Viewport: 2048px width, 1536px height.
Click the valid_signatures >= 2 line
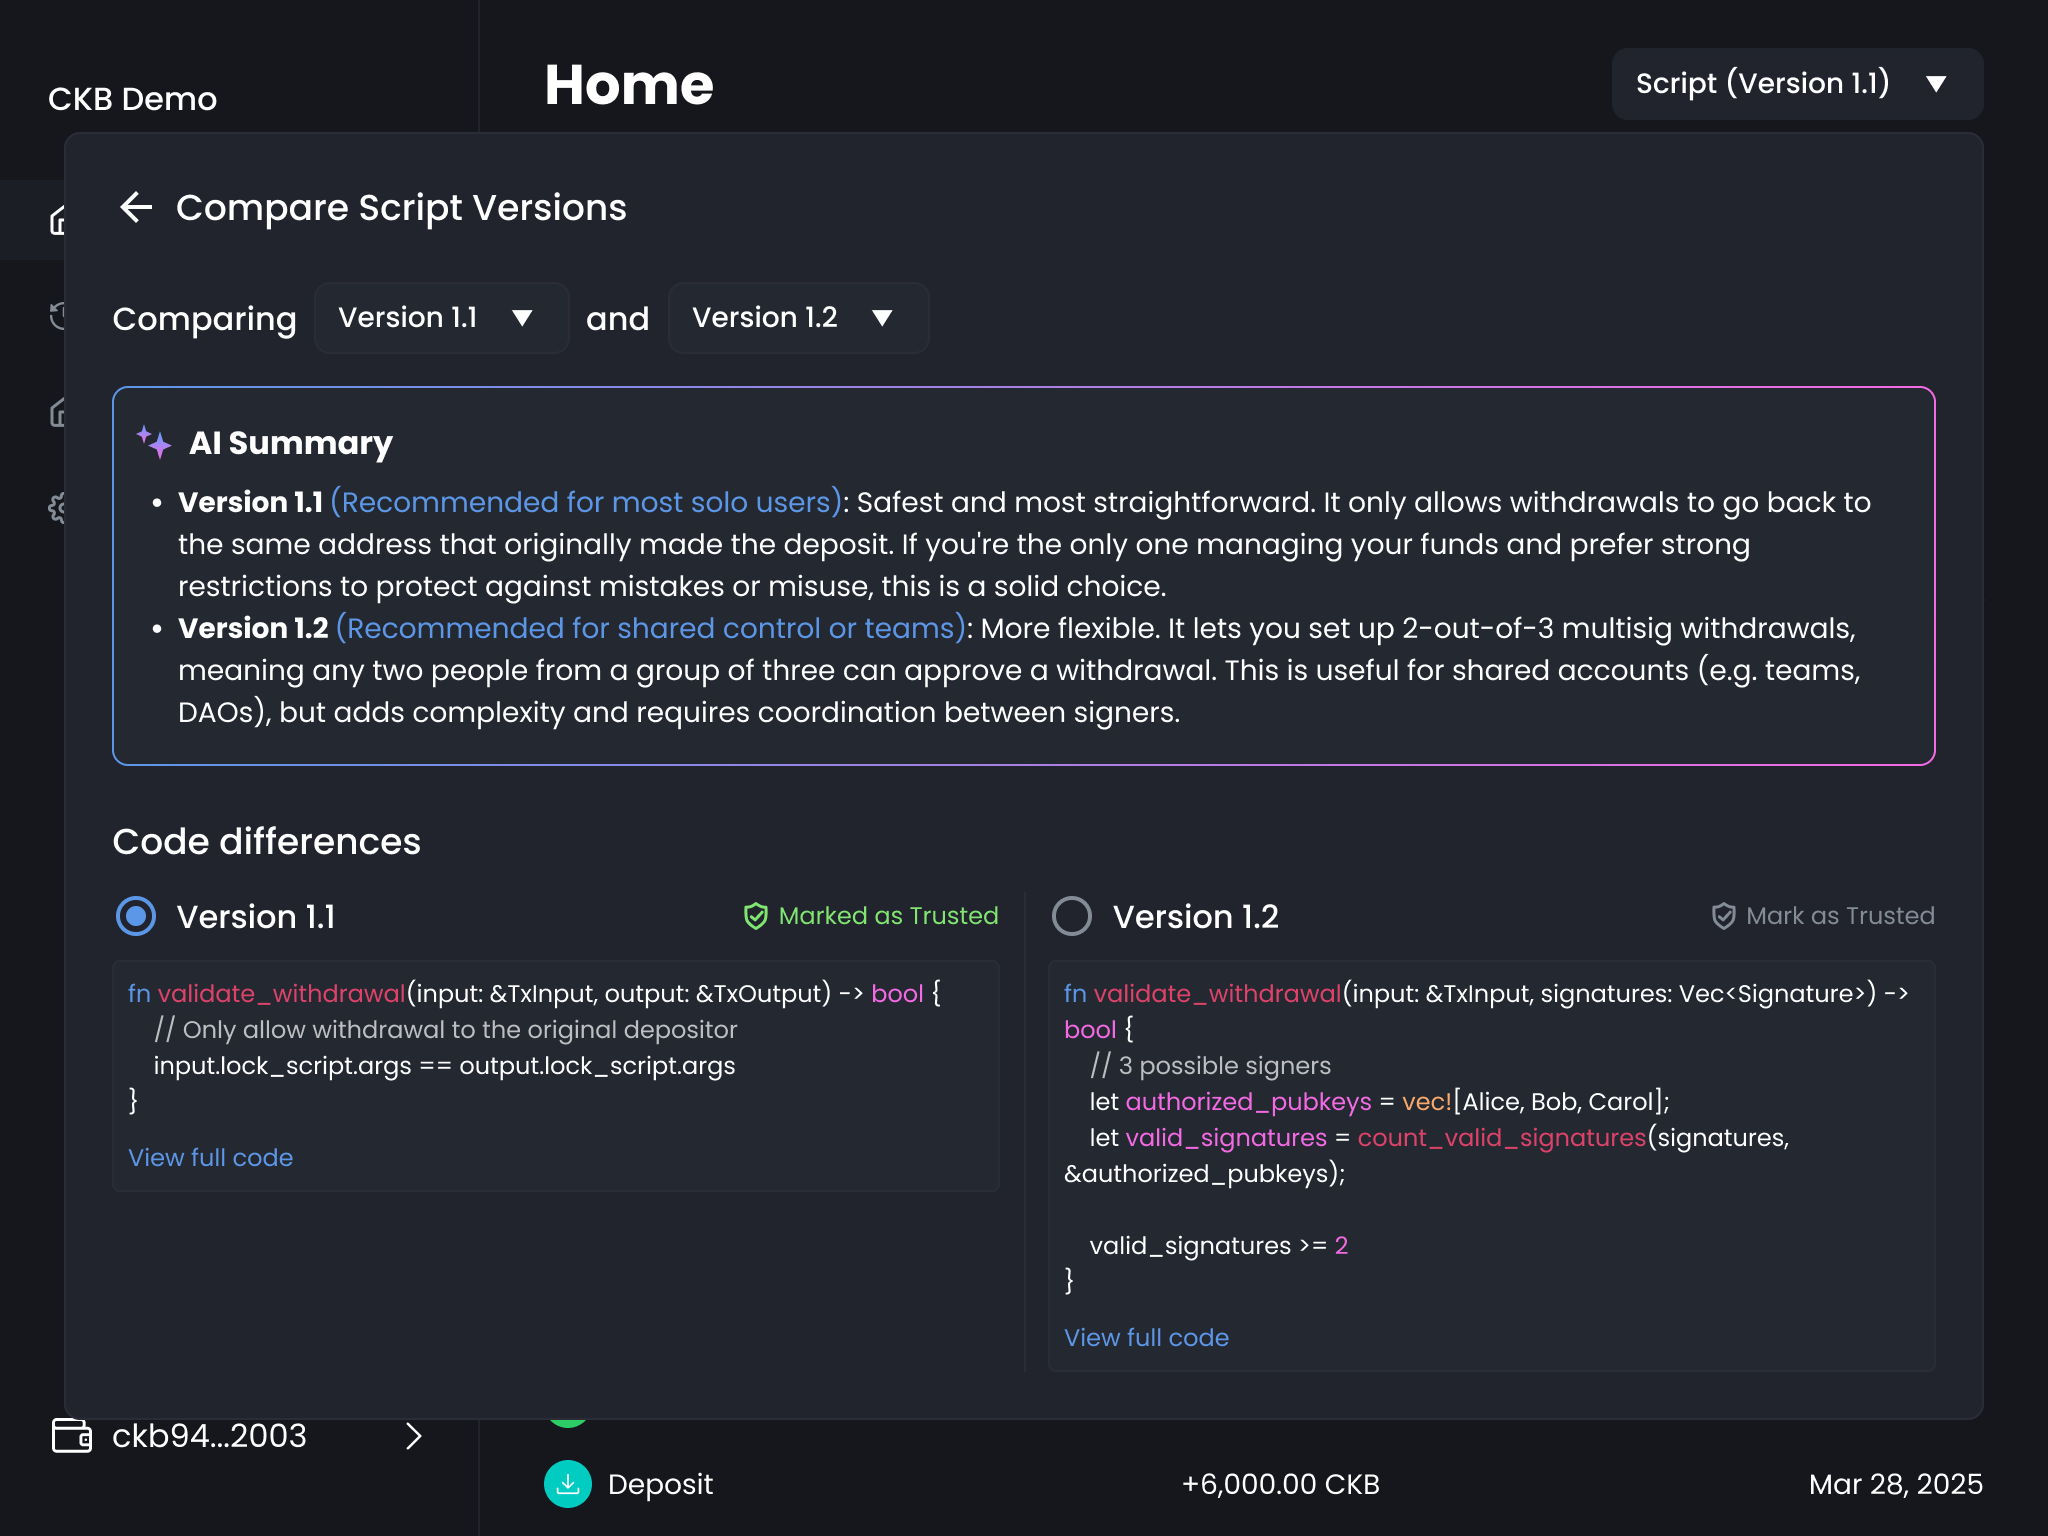tap(1218, 1245)
